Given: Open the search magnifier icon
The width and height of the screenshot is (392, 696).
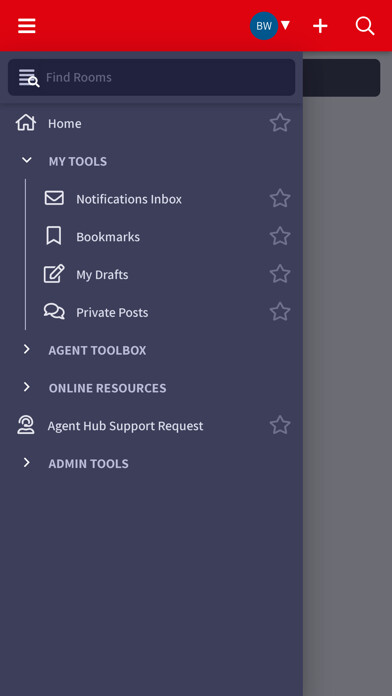Looking at the screenshot, I should (365, 26).
